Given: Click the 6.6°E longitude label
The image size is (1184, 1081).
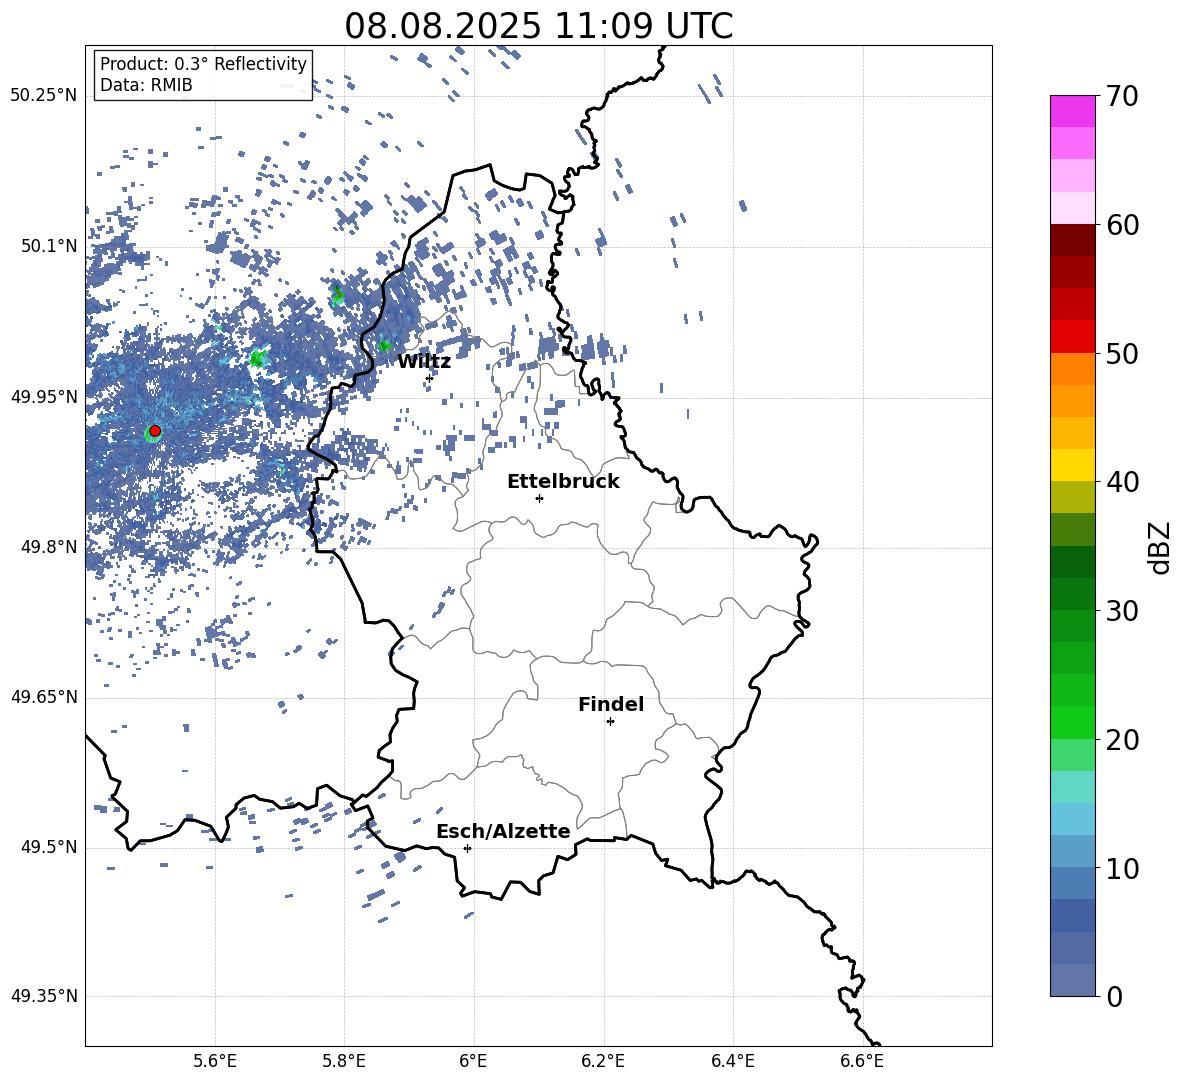Looking at the screenshot, I should [862, 1061].
